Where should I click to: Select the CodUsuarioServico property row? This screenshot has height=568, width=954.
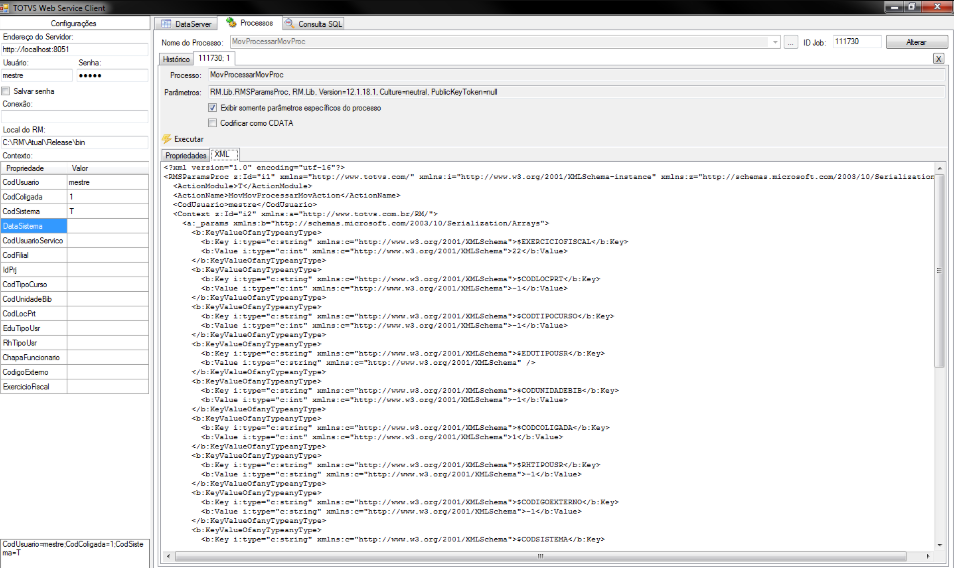[74, 241]
